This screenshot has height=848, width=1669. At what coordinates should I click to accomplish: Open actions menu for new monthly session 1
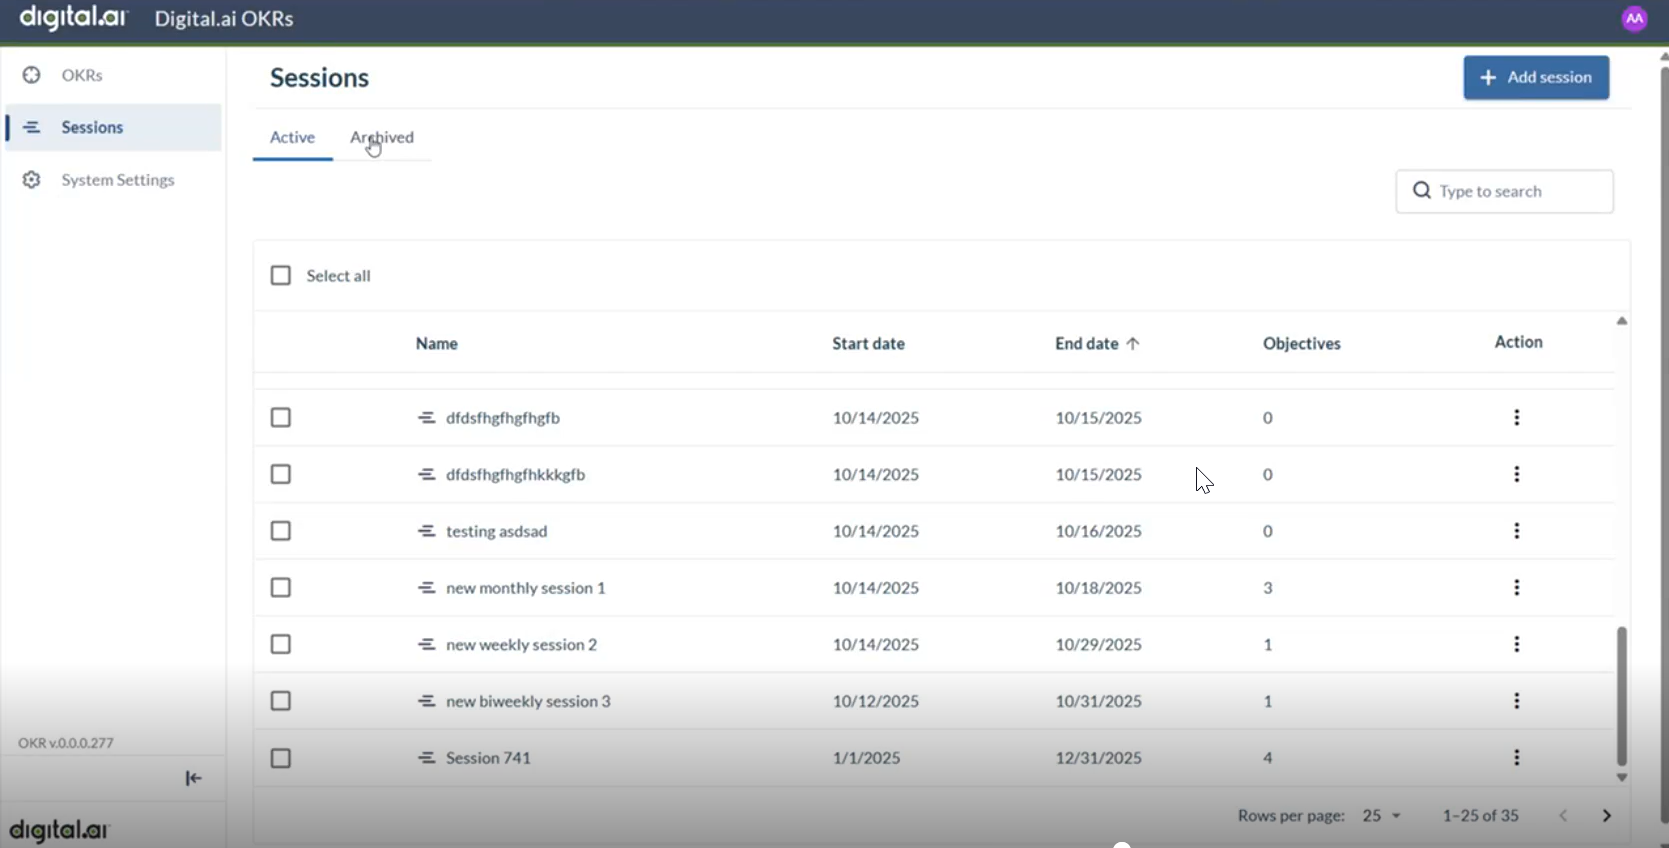pos(1517,587)
